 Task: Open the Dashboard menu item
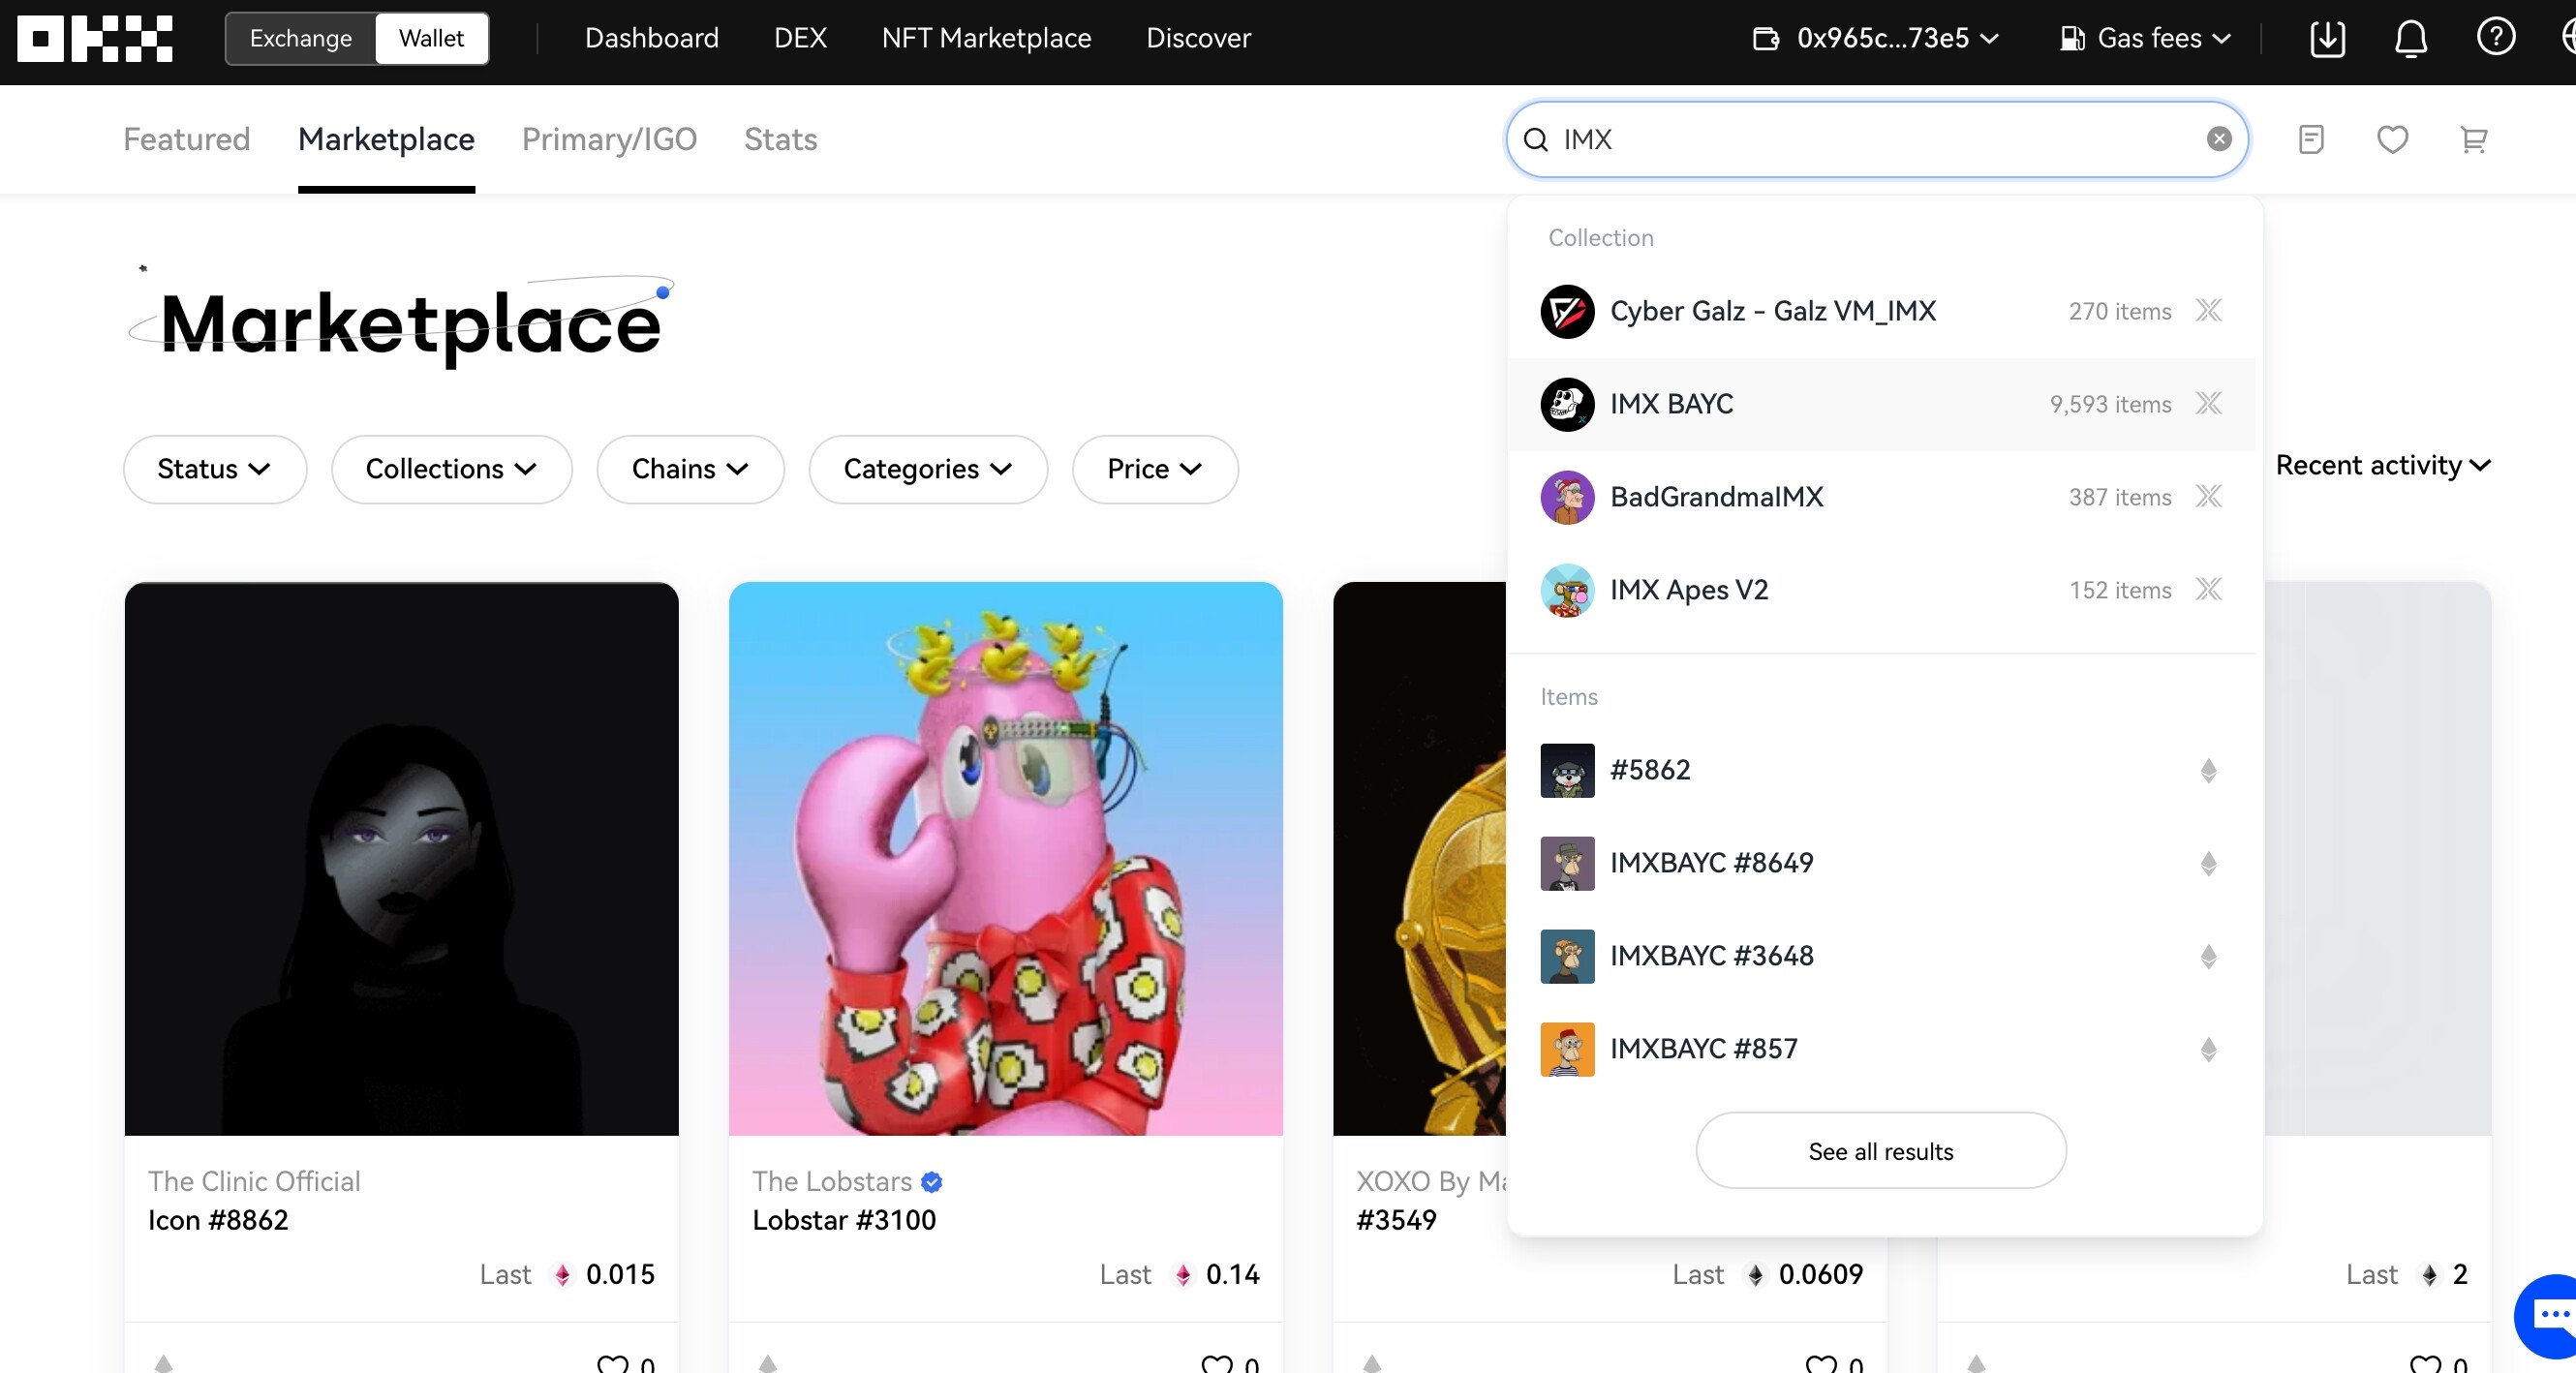pos(651,38)
